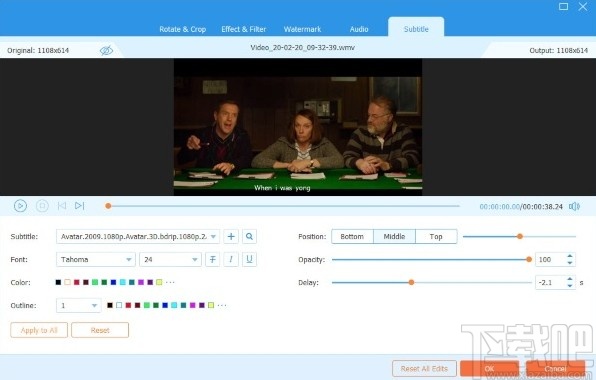Screen dimensions: 596x380
Task: Switch to Rotate & Crop tab
Action: point(182,29)
